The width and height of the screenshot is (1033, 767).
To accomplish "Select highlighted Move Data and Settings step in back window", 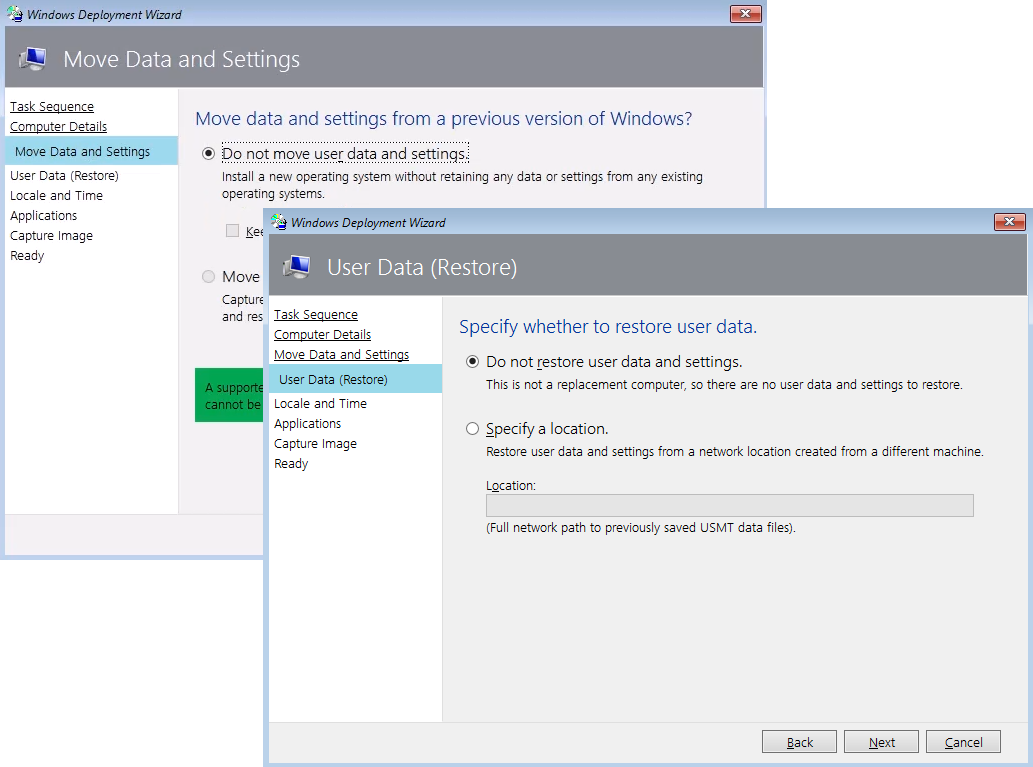I will click(92, 151).
